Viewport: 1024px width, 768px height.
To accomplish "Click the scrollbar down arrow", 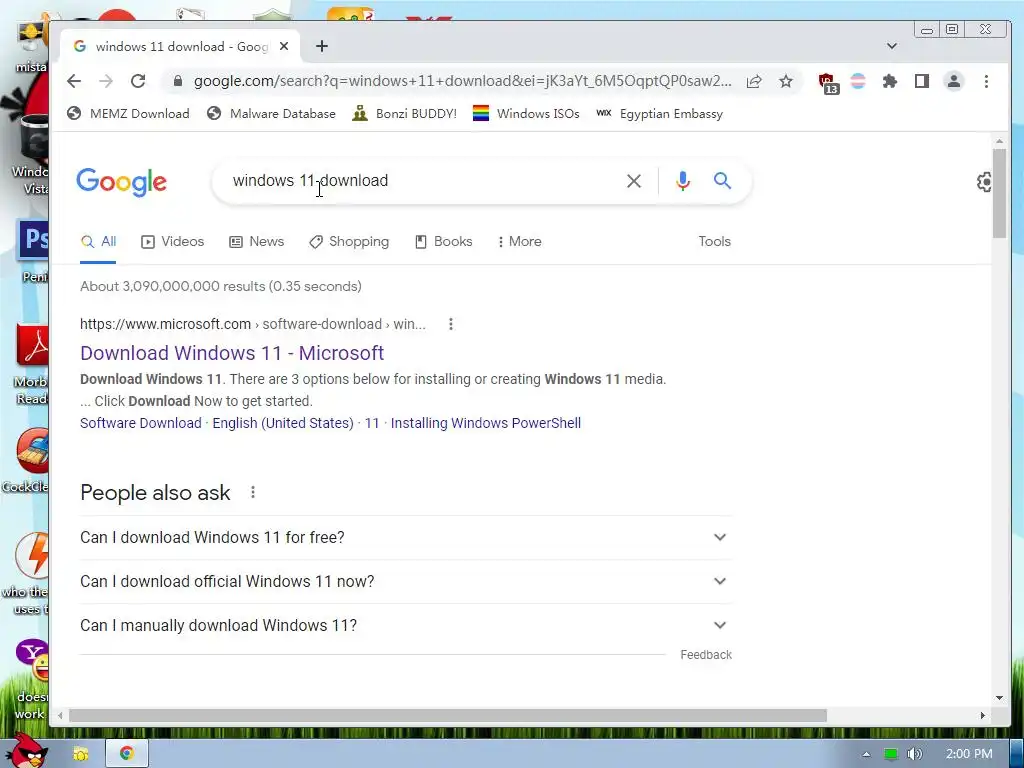I will pyautogui.click(x=999, y=697).
